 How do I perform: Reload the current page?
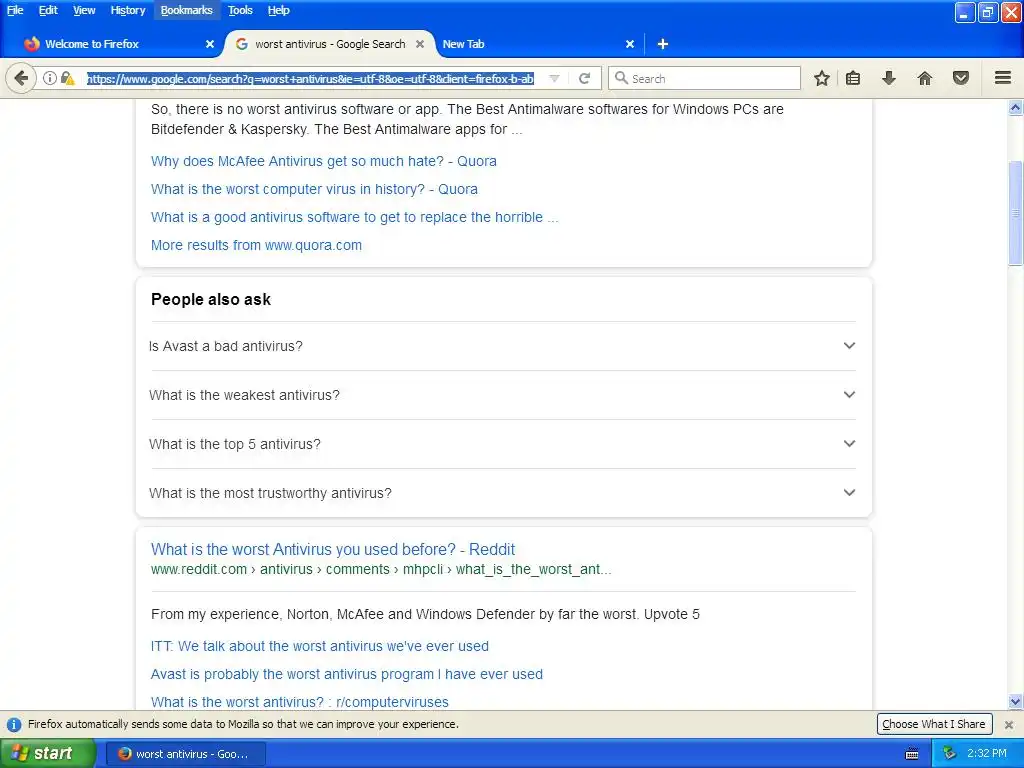coord(584,78)
